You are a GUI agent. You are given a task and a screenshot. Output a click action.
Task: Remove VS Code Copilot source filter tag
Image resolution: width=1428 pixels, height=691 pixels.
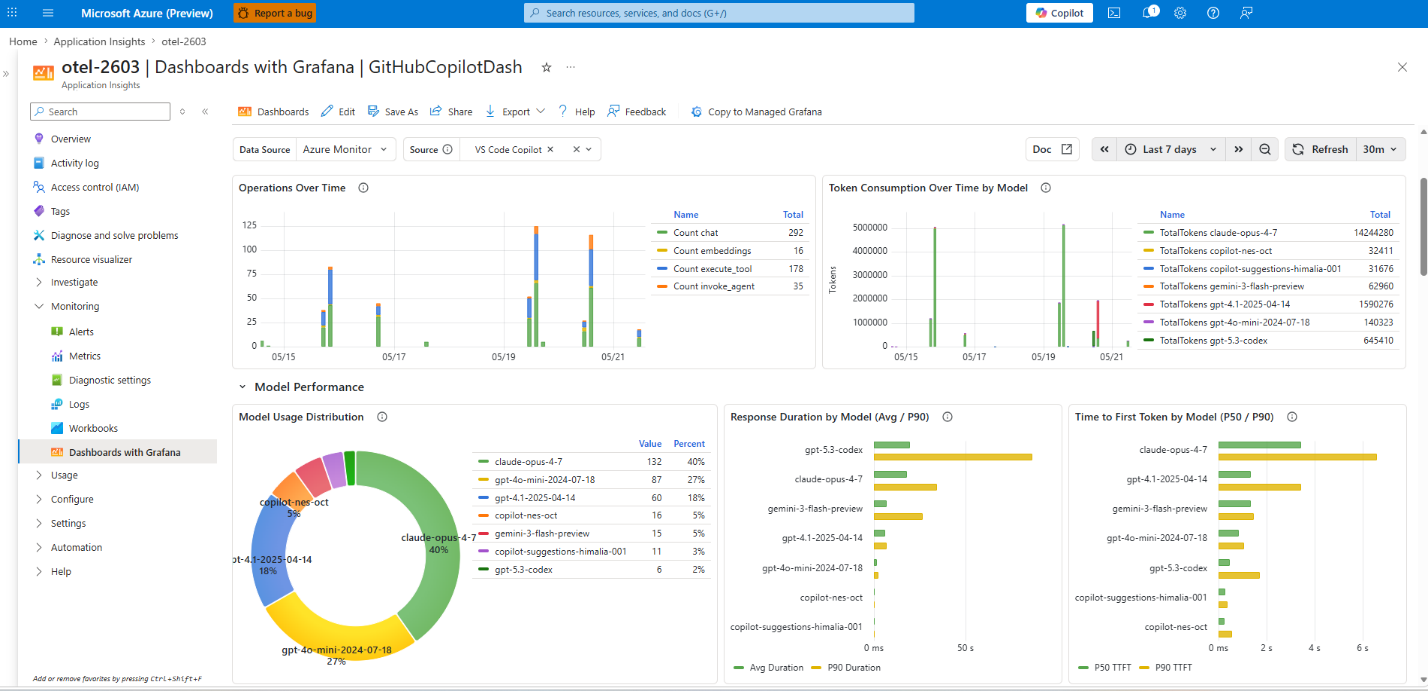(550, 149)
